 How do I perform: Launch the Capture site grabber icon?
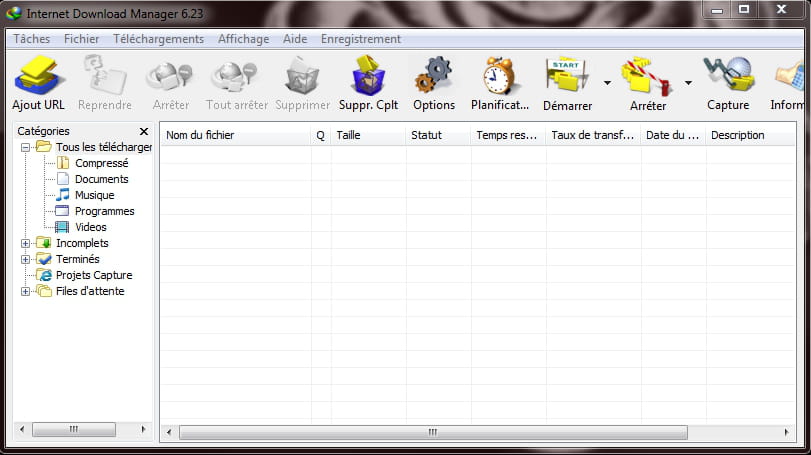729,75
